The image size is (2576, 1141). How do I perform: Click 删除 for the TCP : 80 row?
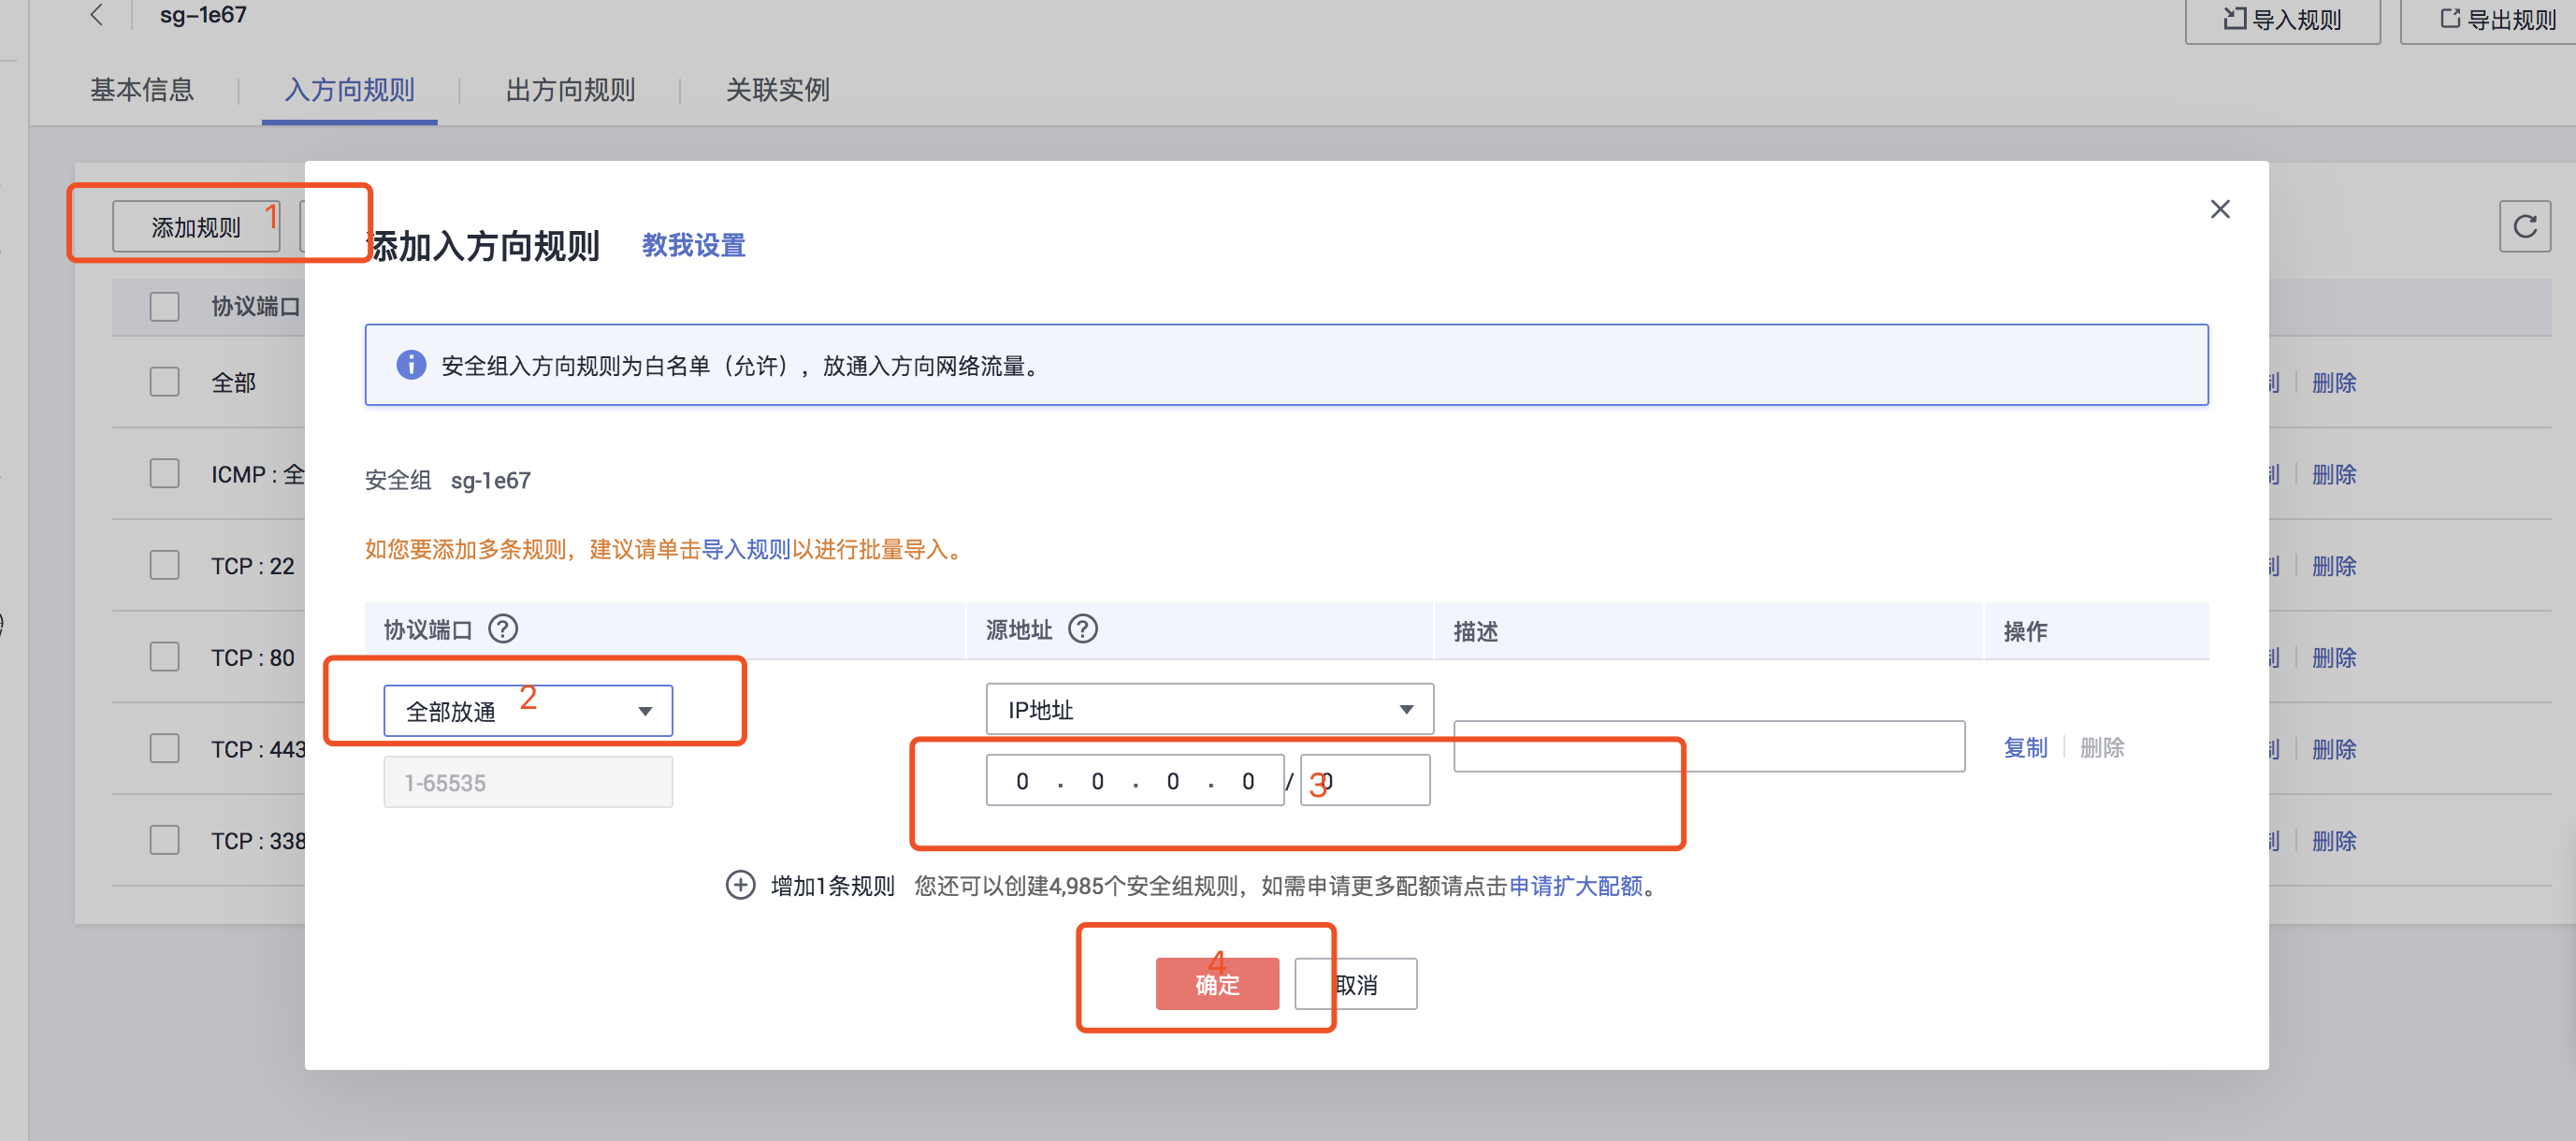coord(2334,658)
